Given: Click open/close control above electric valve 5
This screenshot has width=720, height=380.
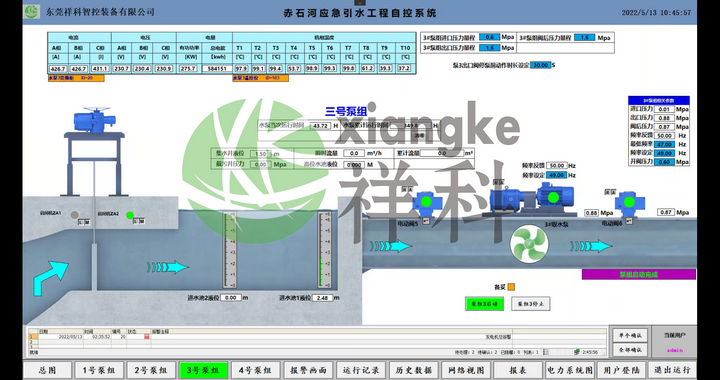Looking at the screenshot, I should click(x=406, y=189).
